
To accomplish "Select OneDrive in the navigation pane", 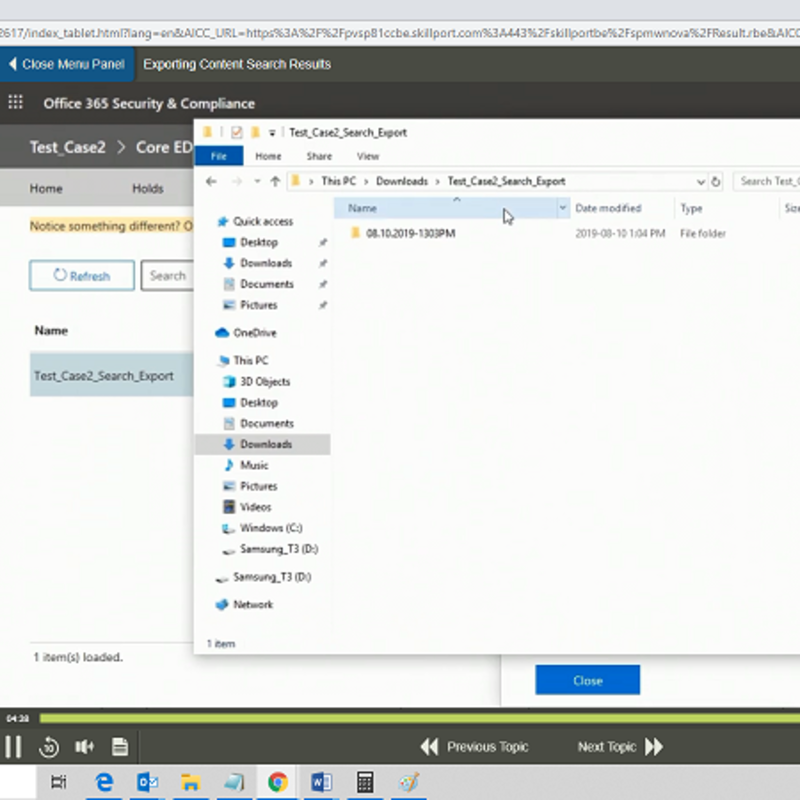I will [x=254, y=333].
